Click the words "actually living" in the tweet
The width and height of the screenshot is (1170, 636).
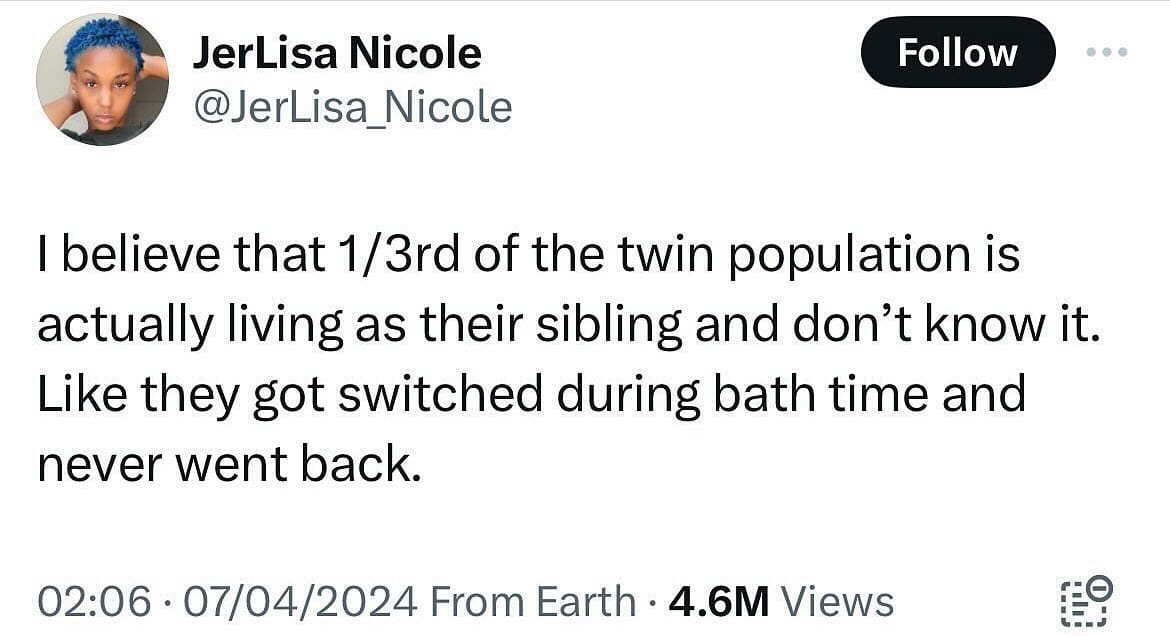click(172, 325)
